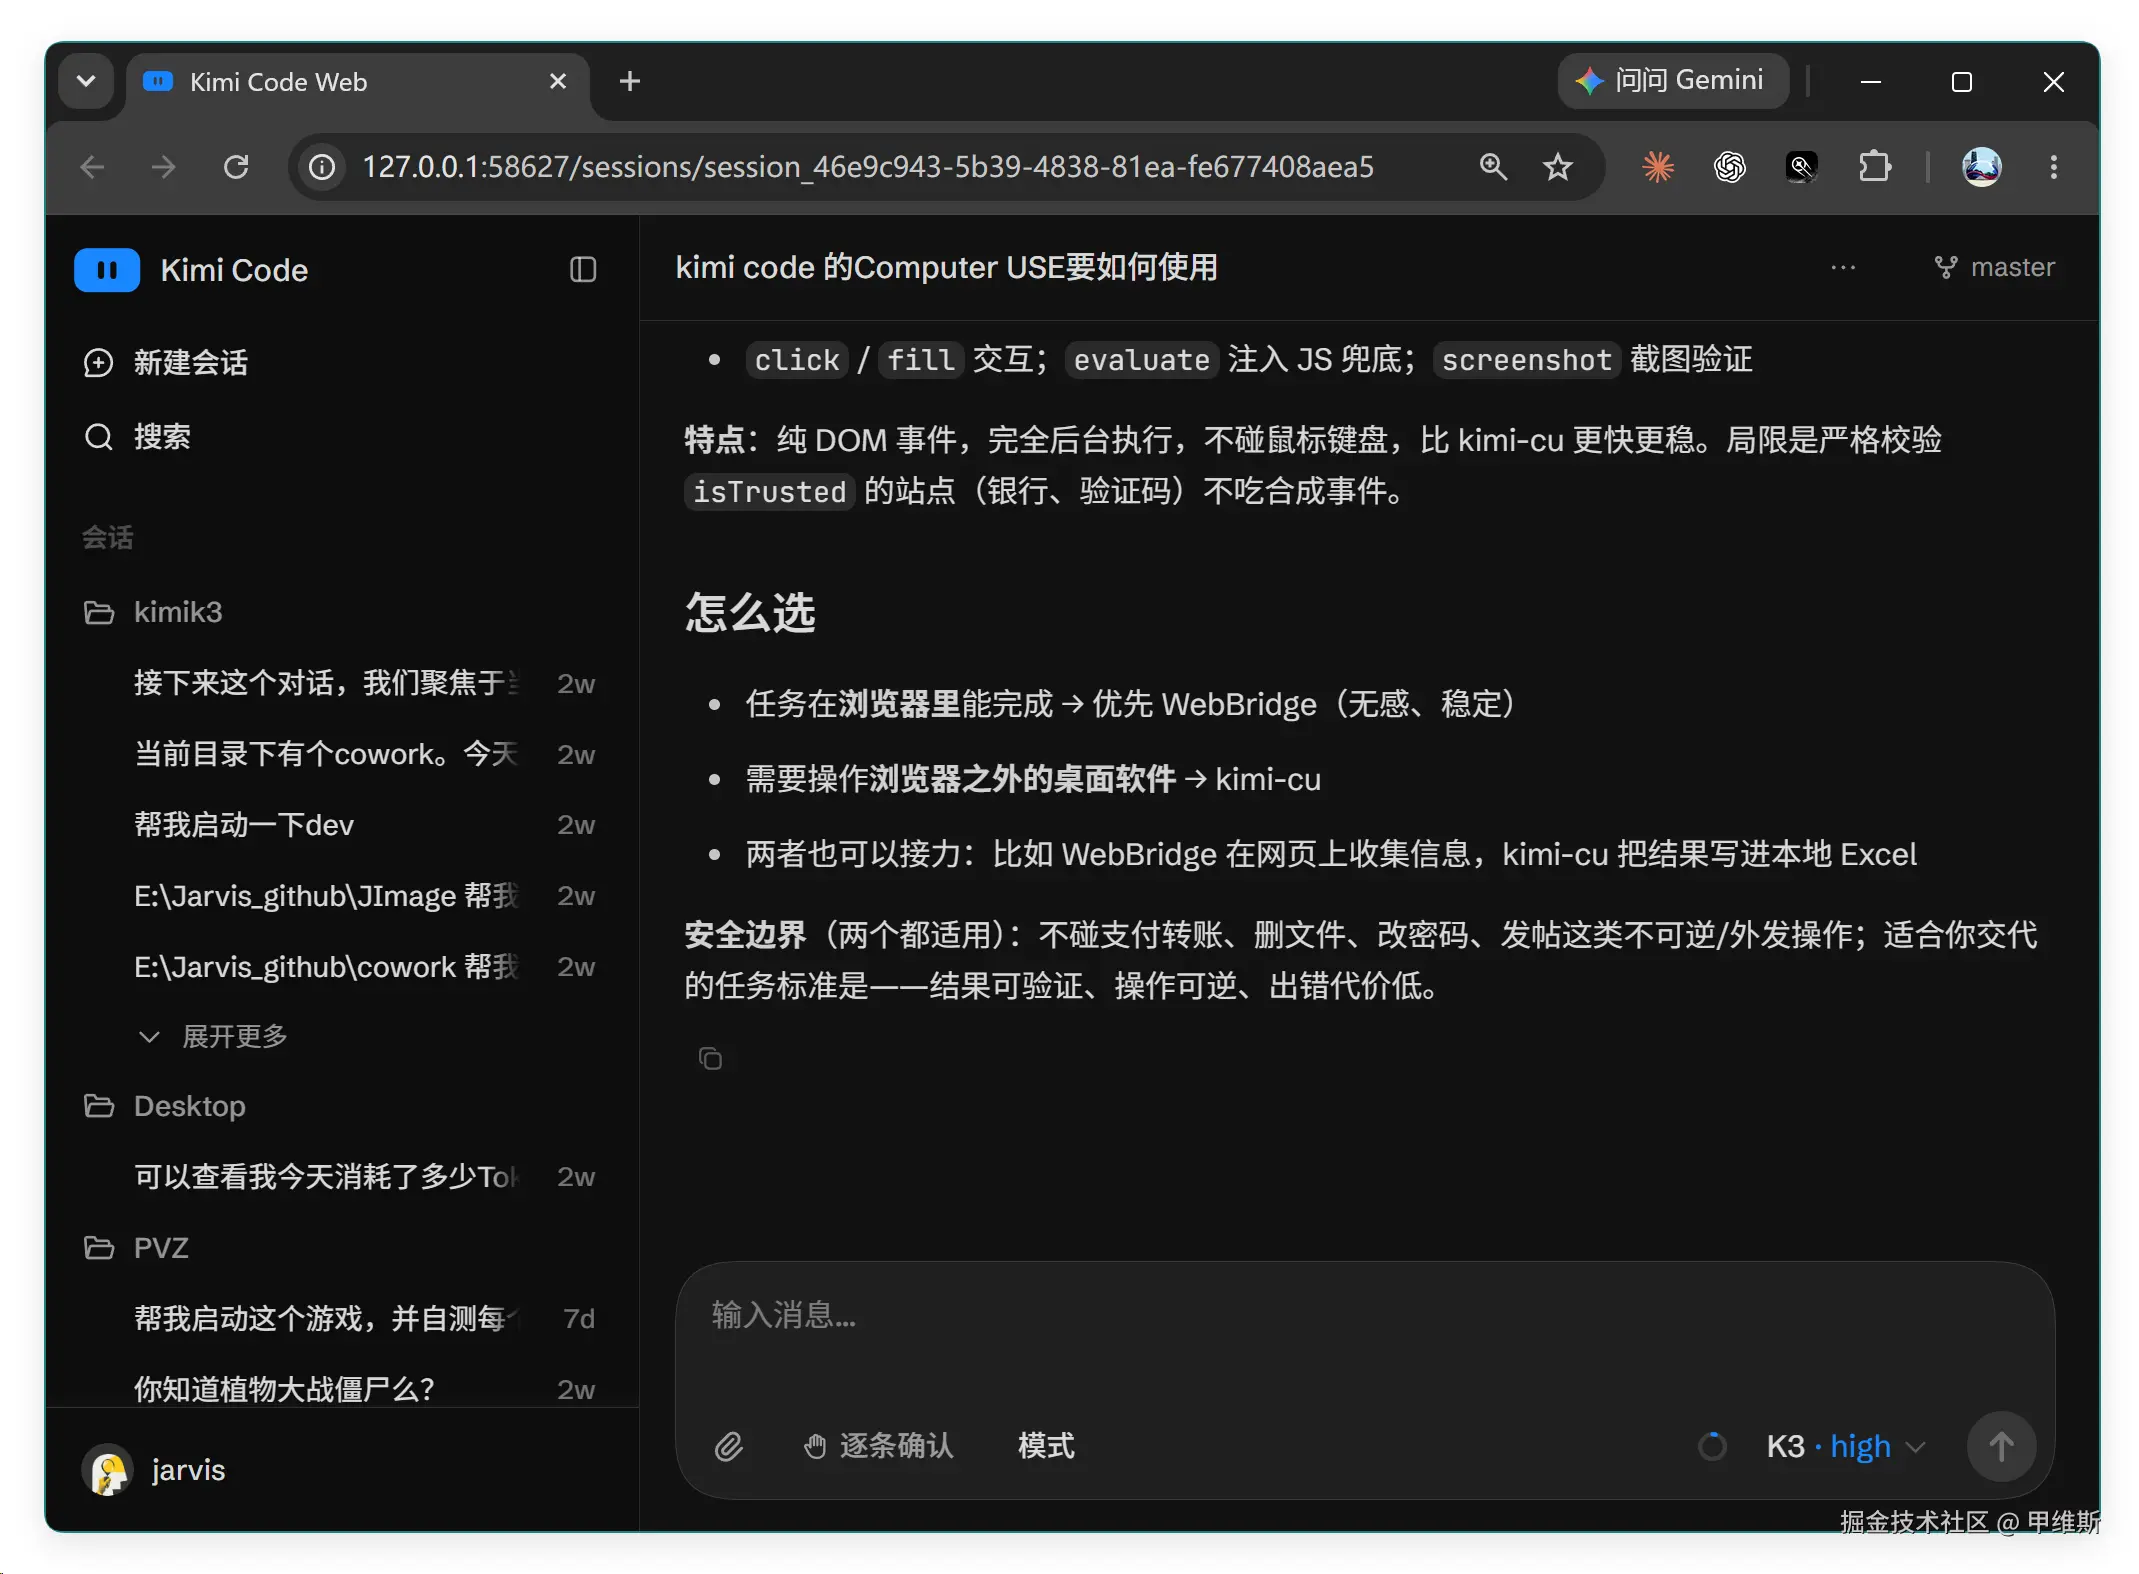Click the 怎么选 heading
The width and height of the screenshot is (2139, 1574).
pyautogui.click(x=750, y=612)
